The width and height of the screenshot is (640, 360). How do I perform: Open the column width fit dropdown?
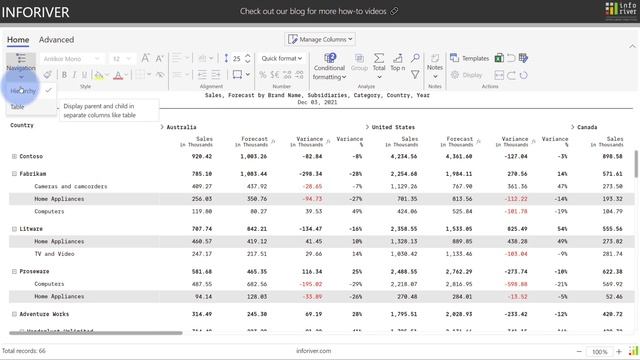(241, 75)
